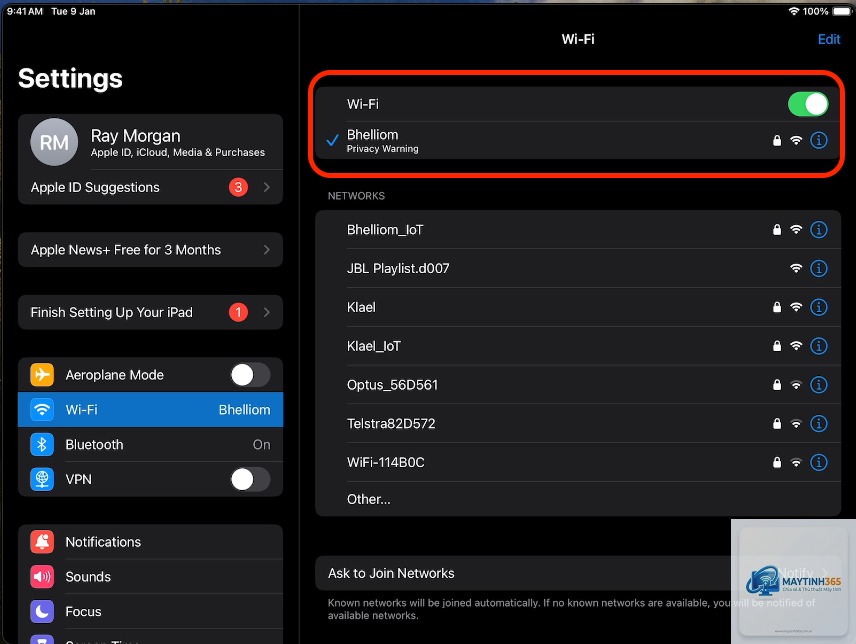Open info for connected Bhelliom network
Screen dimensions: 856x644
[x=818, y=140]
